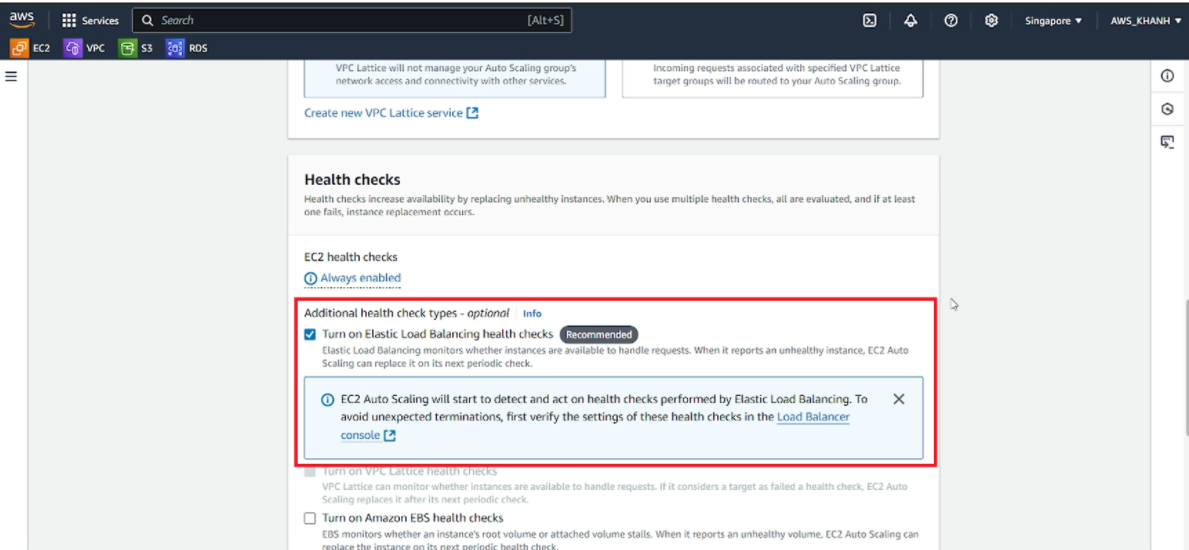The image size is (1189, 550).
Task: Launch the CloudShell terminal icon
Action: tap(871, 20)
